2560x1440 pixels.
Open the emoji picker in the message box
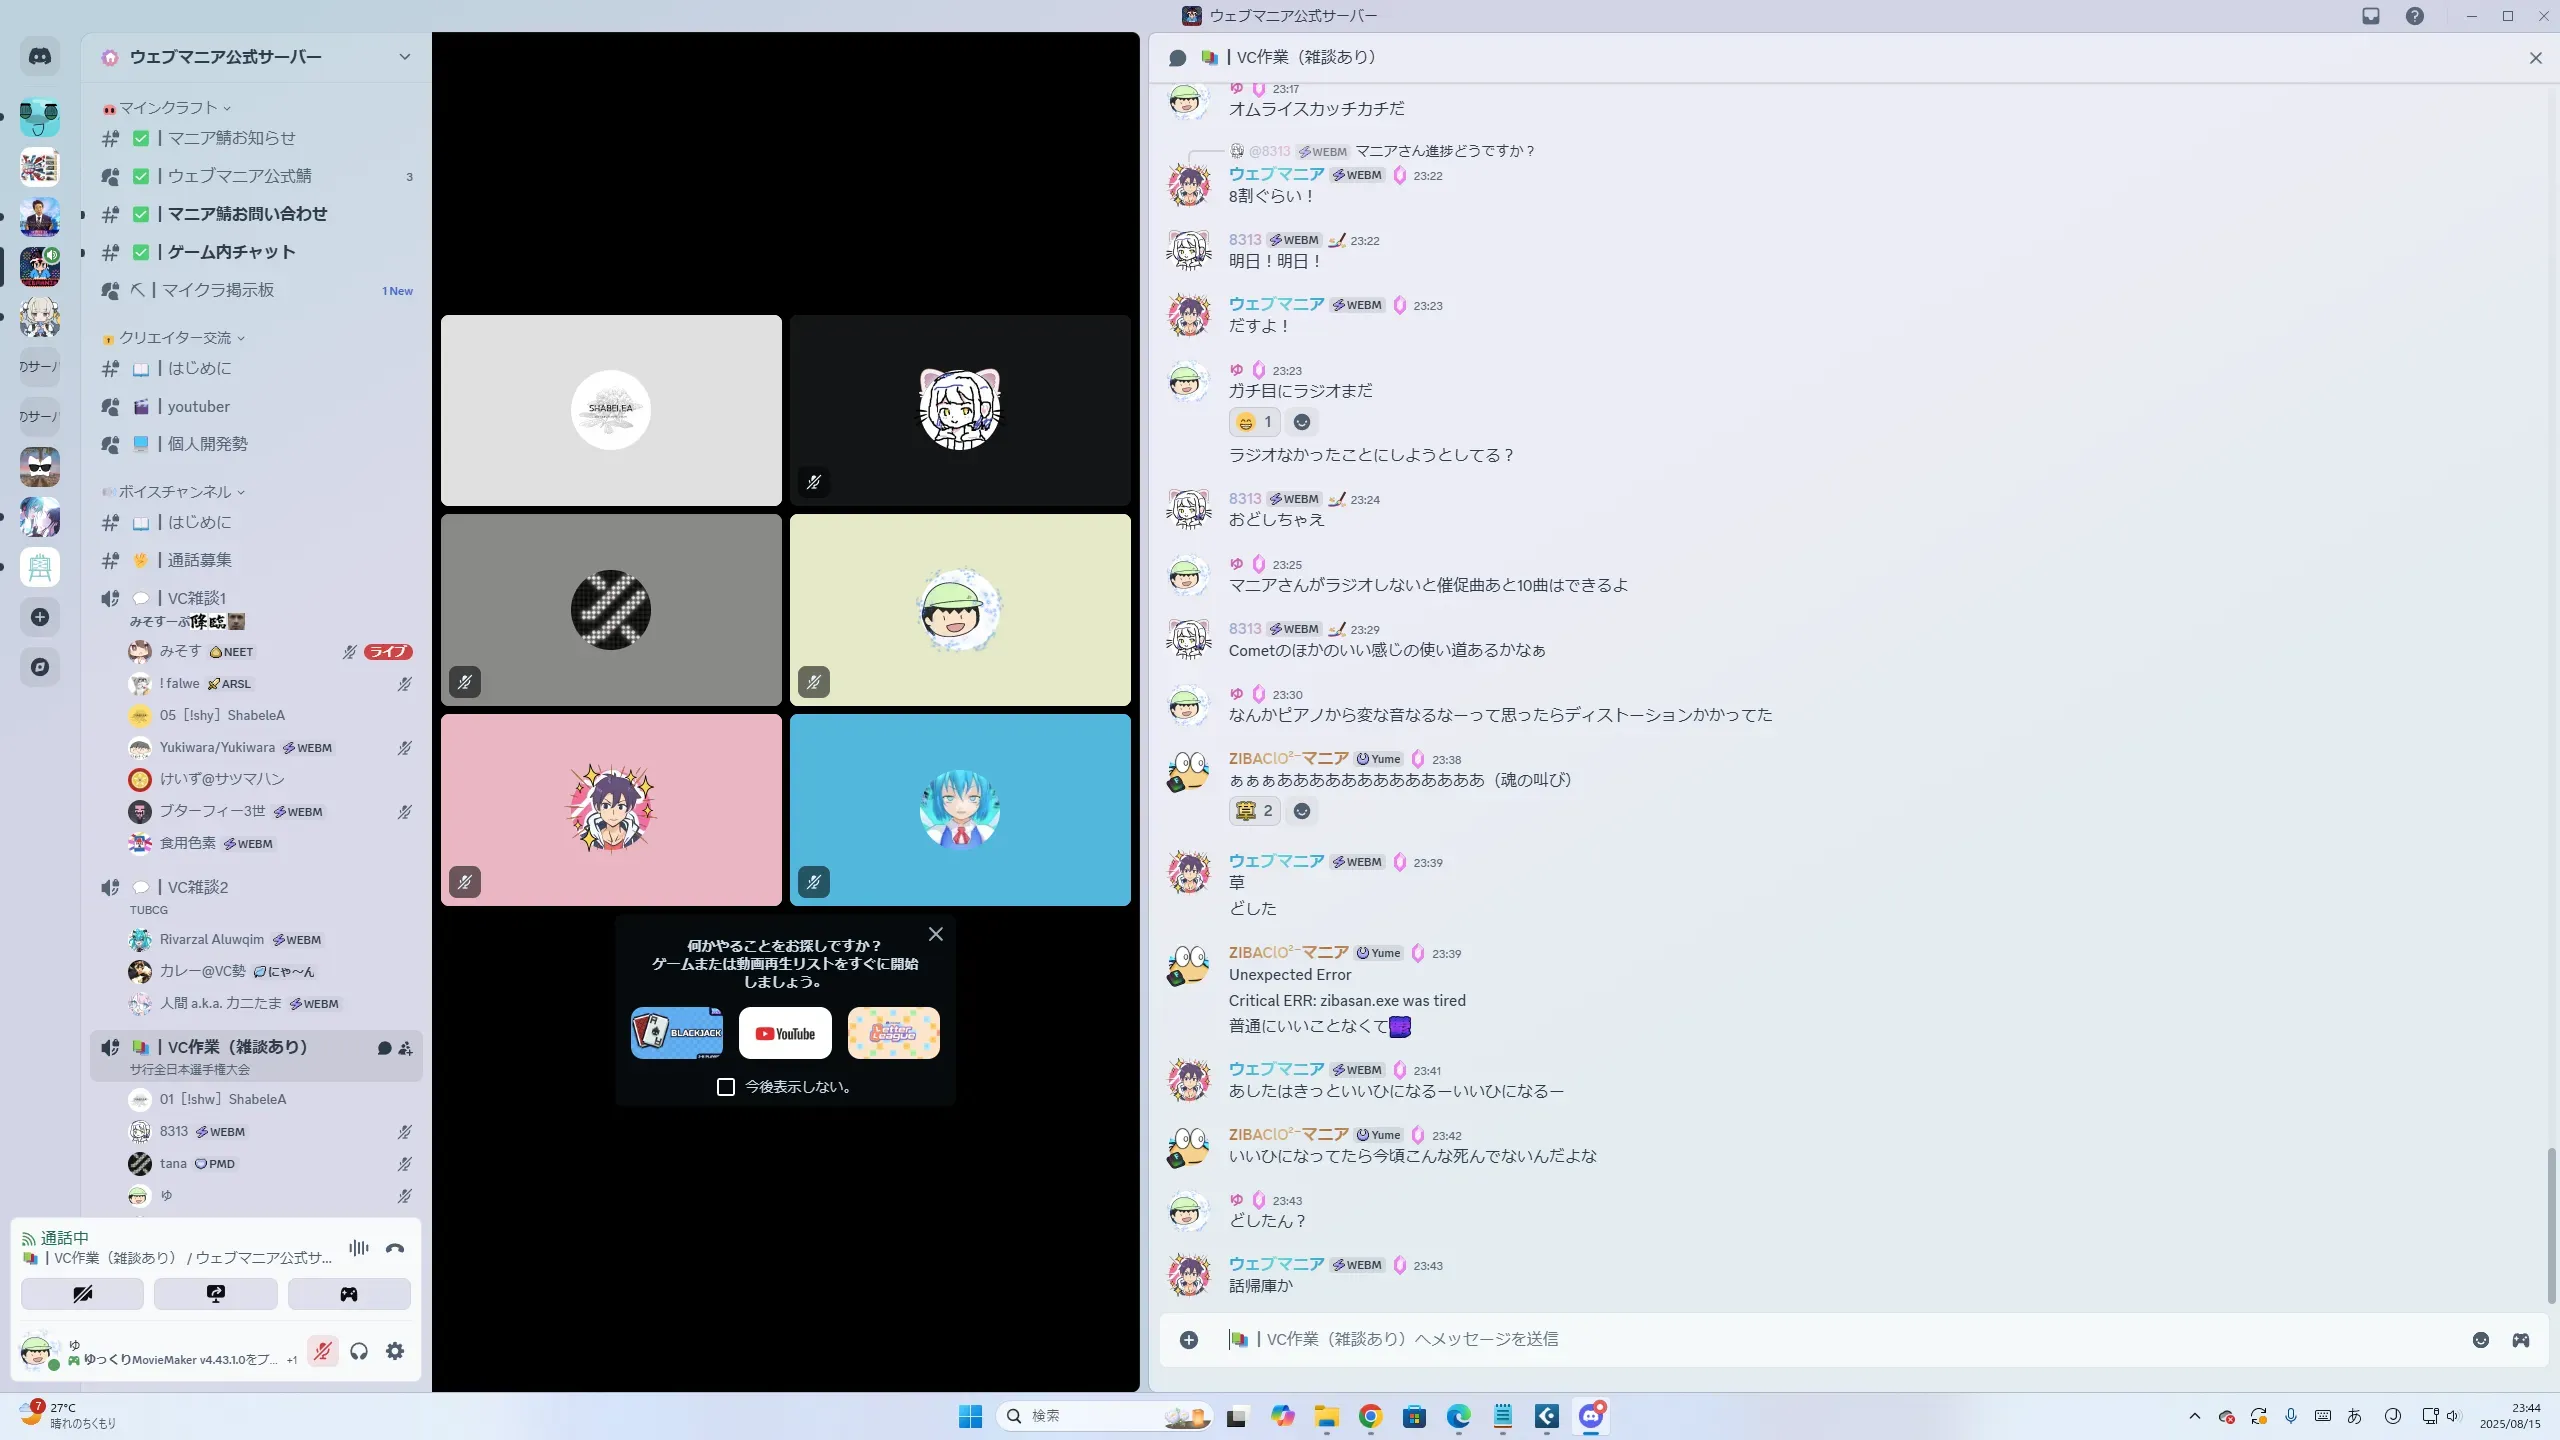2480,1340
